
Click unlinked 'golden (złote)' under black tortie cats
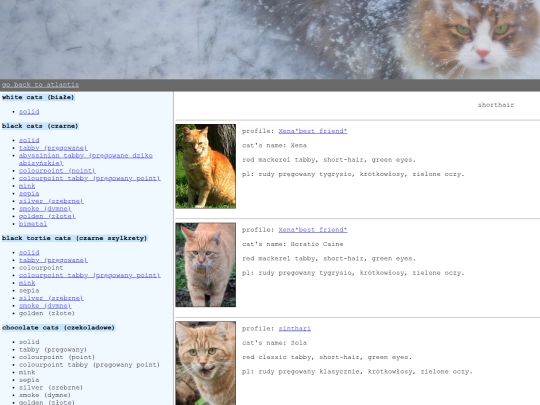pos(47,313)
